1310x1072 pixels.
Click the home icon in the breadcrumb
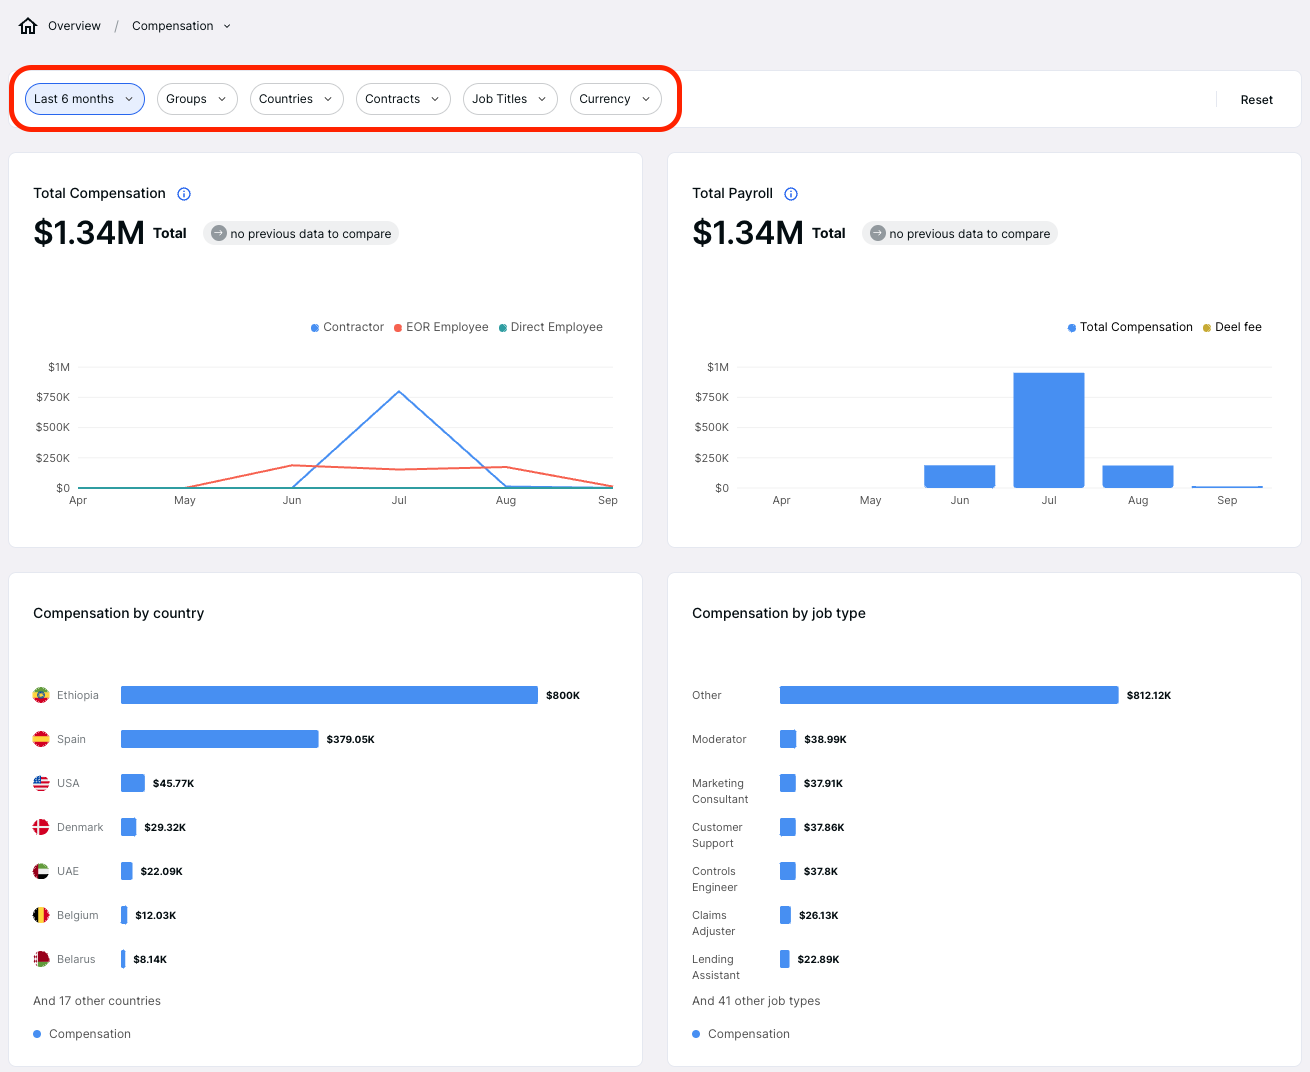click(27, 25)
